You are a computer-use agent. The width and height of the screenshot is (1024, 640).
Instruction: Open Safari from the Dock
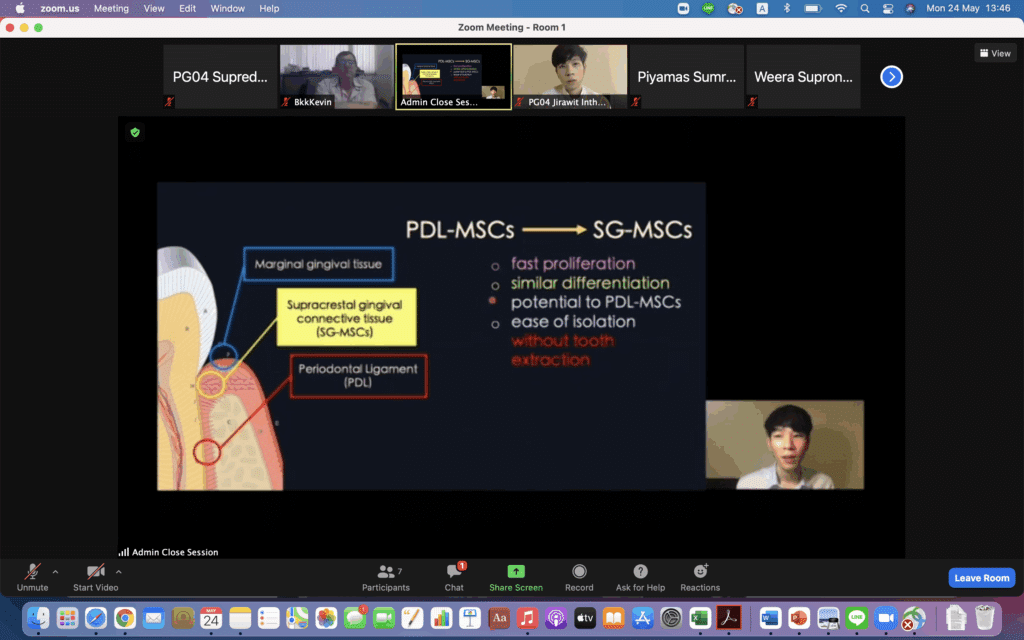coord(96,618)
